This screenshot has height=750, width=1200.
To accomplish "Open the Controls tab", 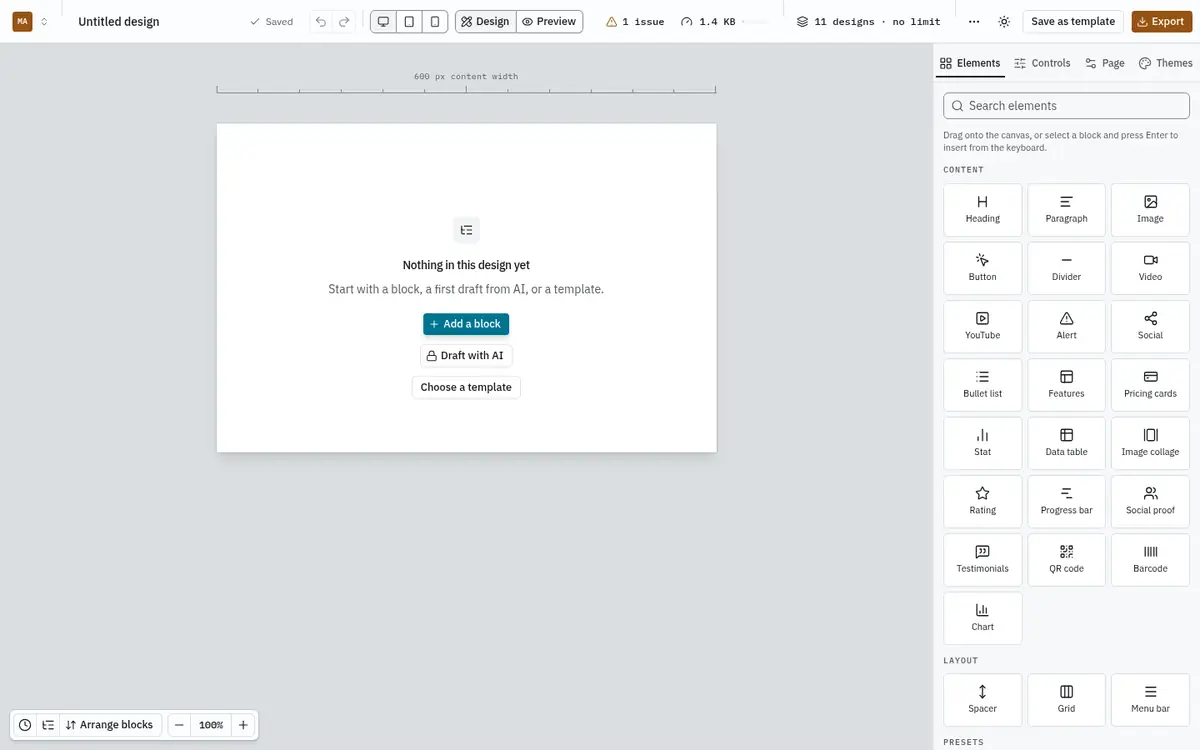I will (x=1042, y=63).
